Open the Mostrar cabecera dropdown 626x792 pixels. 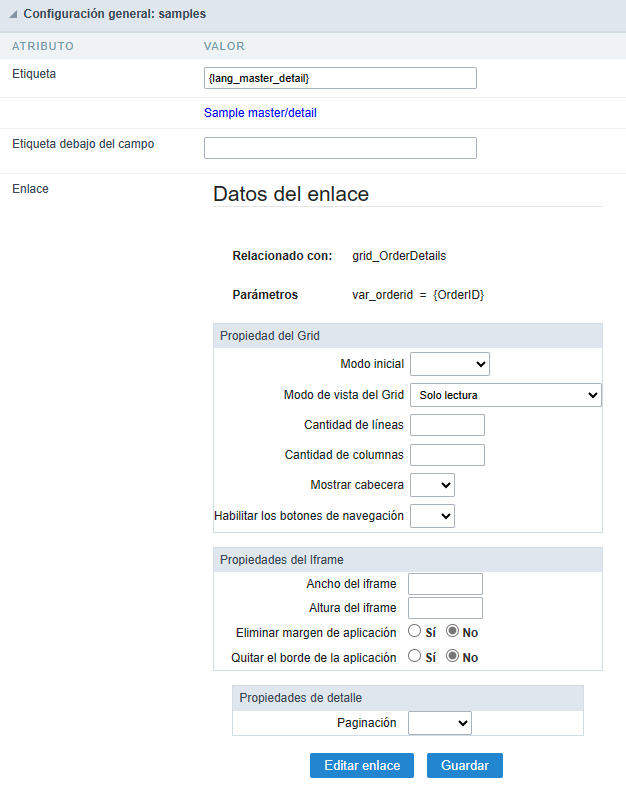[432, 485]
